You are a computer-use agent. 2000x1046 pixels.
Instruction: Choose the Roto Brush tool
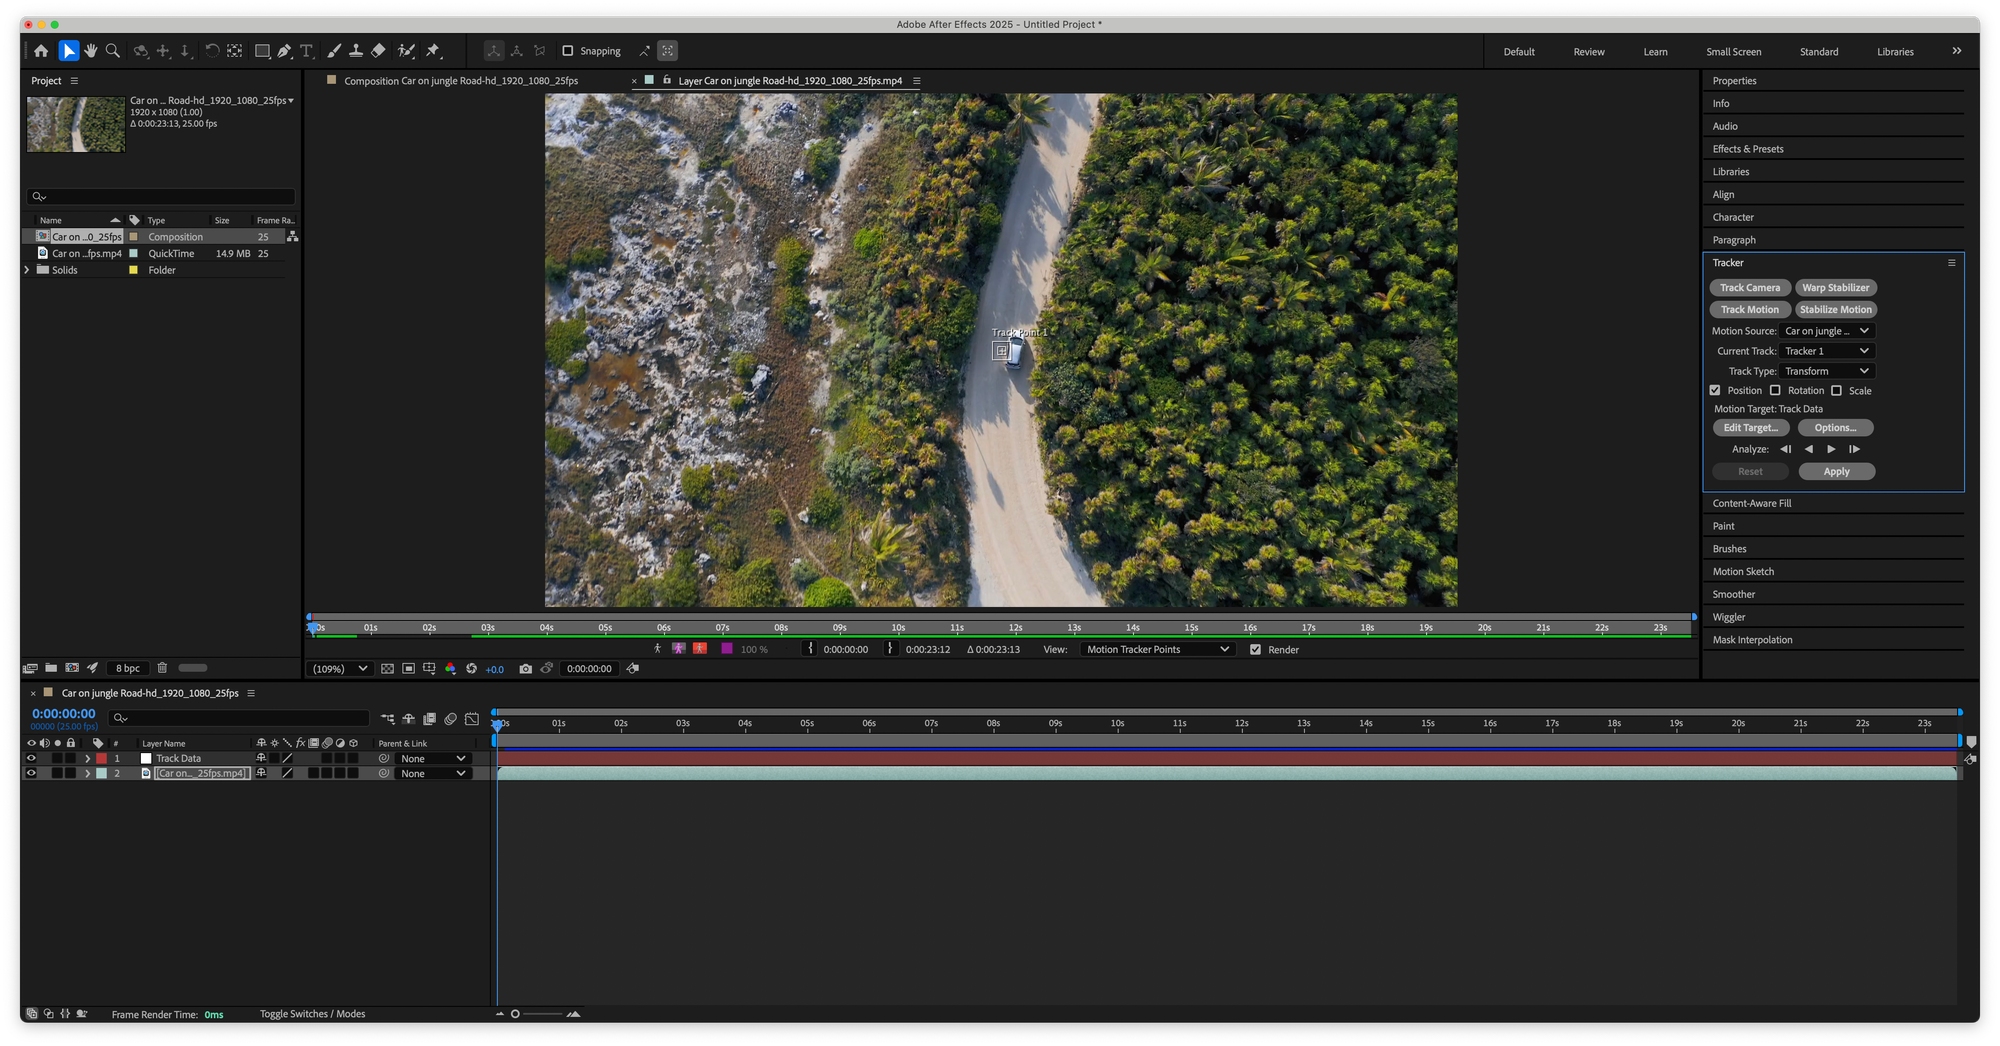tap(406, 51)
